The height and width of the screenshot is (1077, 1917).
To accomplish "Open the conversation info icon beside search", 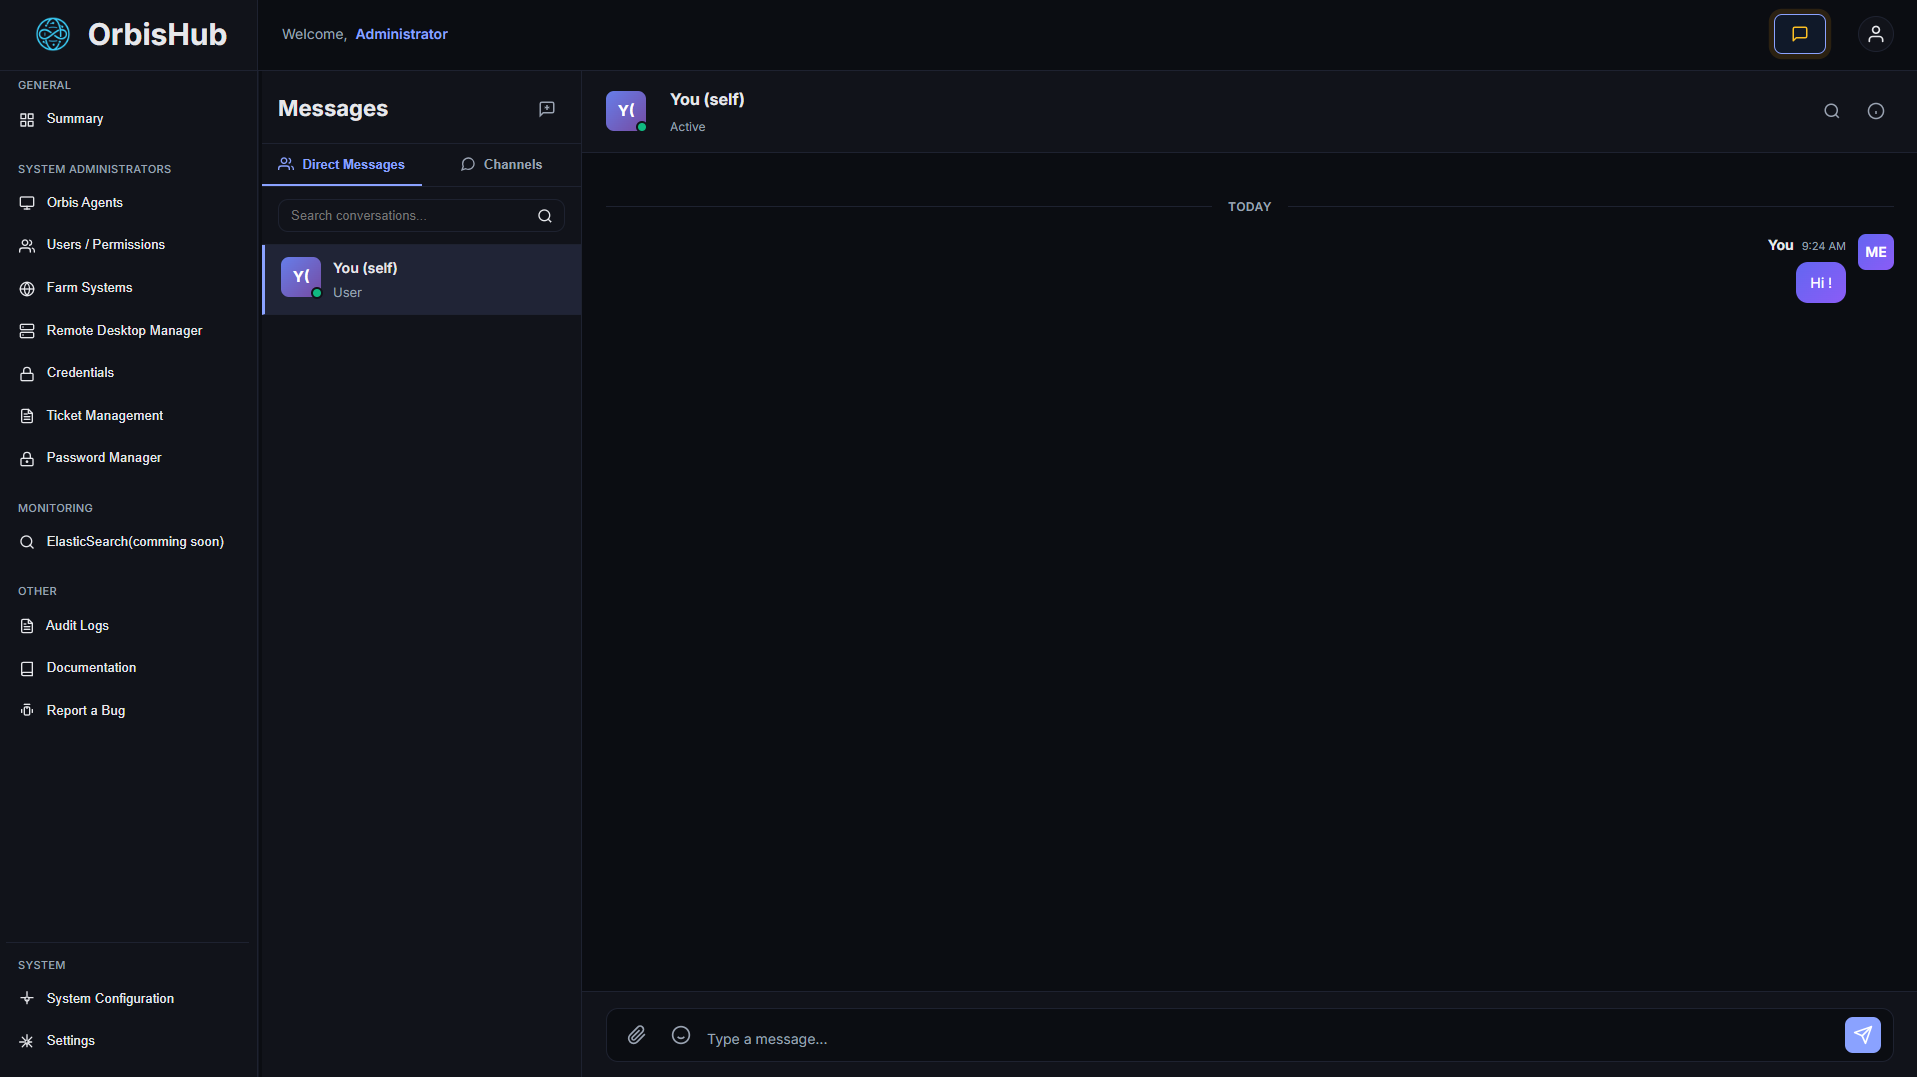I will coord(1876,111).
